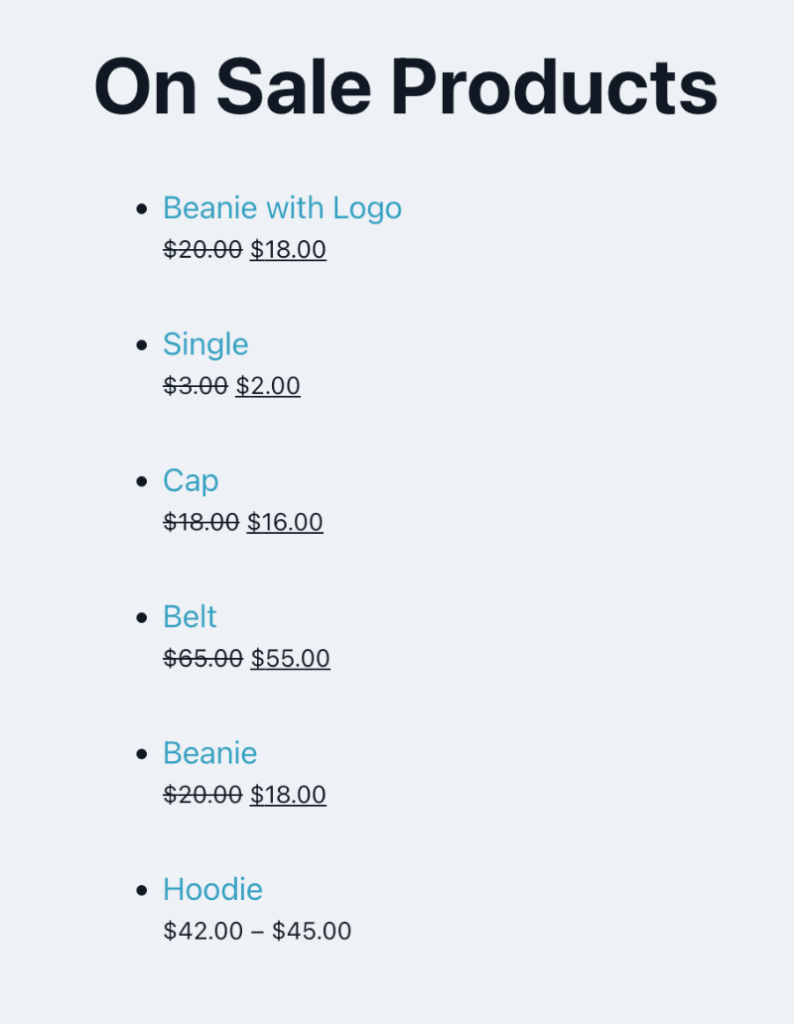Click Beanie with Logo's crossed-out $20.00 price
Viewport: 794px width, 1024px height.
[202, 249]
